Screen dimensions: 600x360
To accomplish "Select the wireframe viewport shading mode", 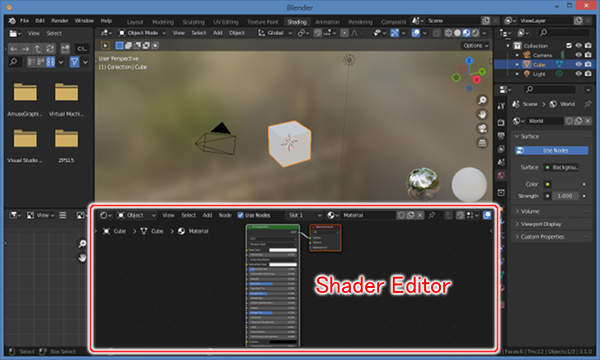I will (x=448, y=33).
